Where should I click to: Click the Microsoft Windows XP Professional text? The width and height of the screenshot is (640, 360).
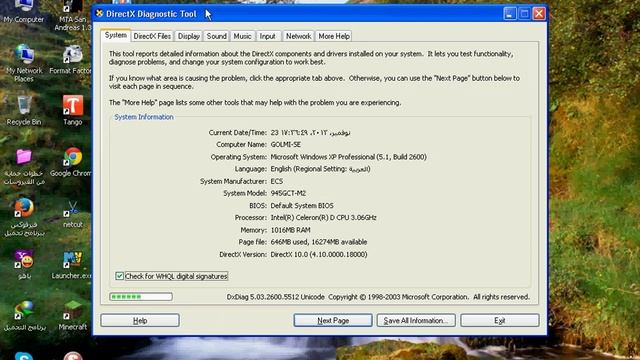point(349,157)
